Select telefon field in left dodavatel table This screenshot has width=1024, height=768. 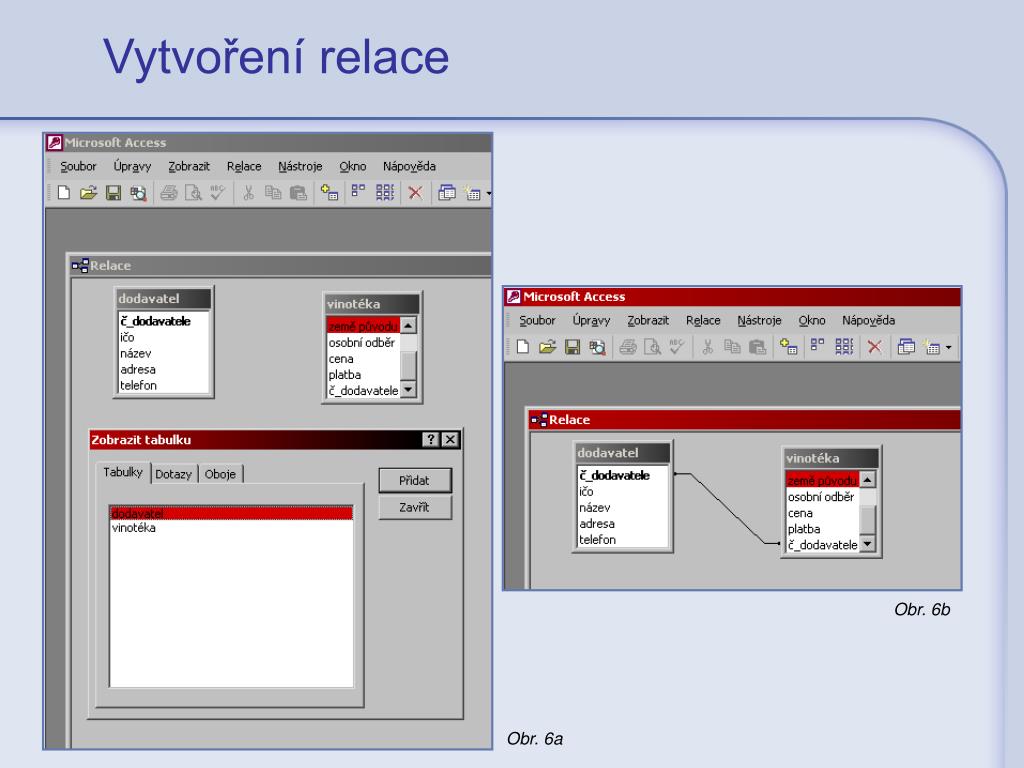163,385
